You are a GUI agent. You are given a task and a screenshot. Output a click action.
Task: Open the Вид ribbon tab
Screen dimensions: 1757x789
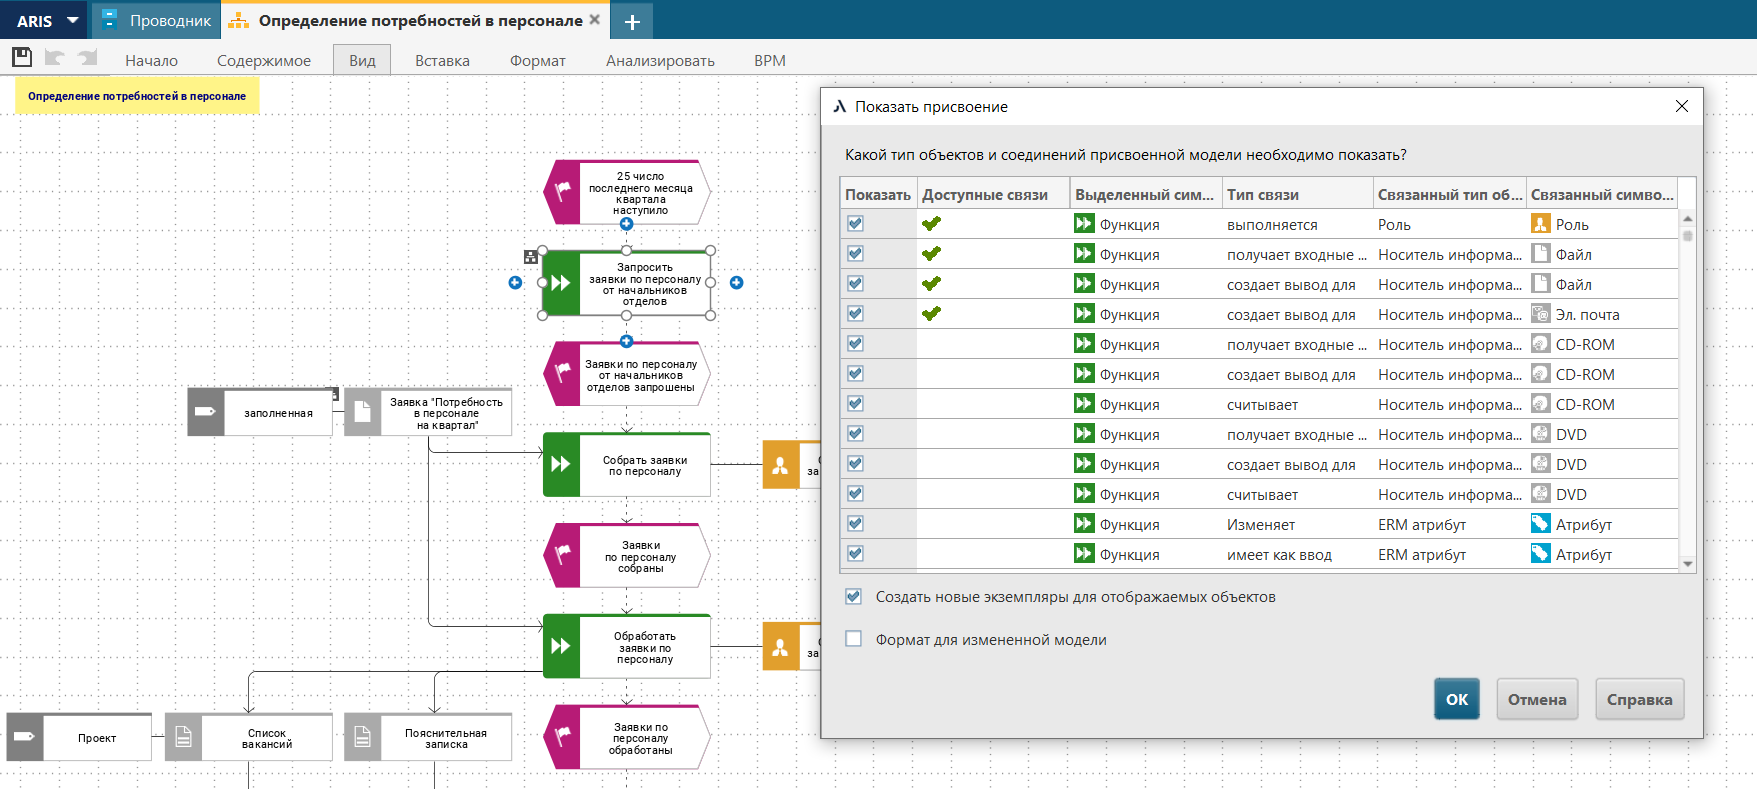[362, 60]
